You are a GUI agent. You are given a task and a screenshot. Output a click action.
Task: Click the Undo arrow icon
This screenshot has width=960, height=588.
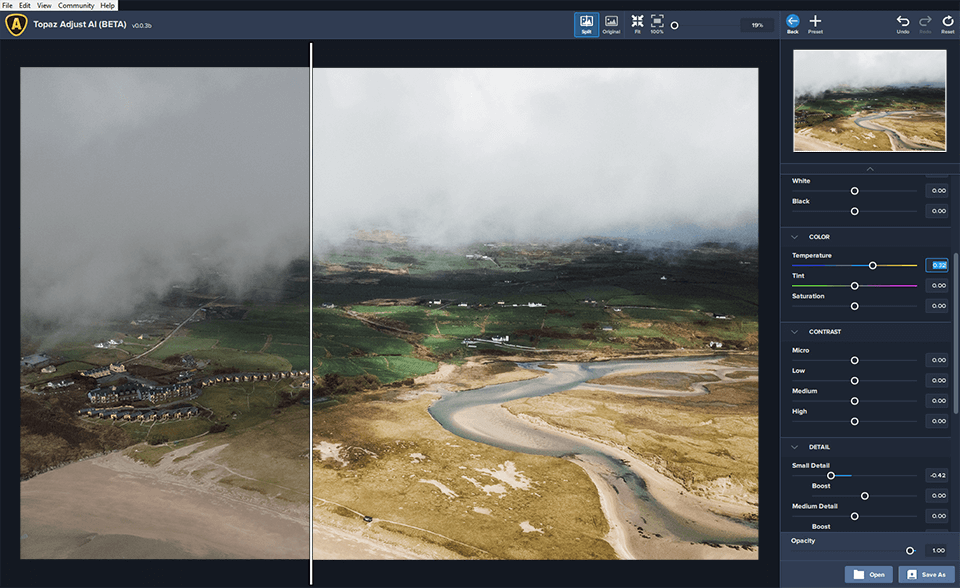(902, 22)
